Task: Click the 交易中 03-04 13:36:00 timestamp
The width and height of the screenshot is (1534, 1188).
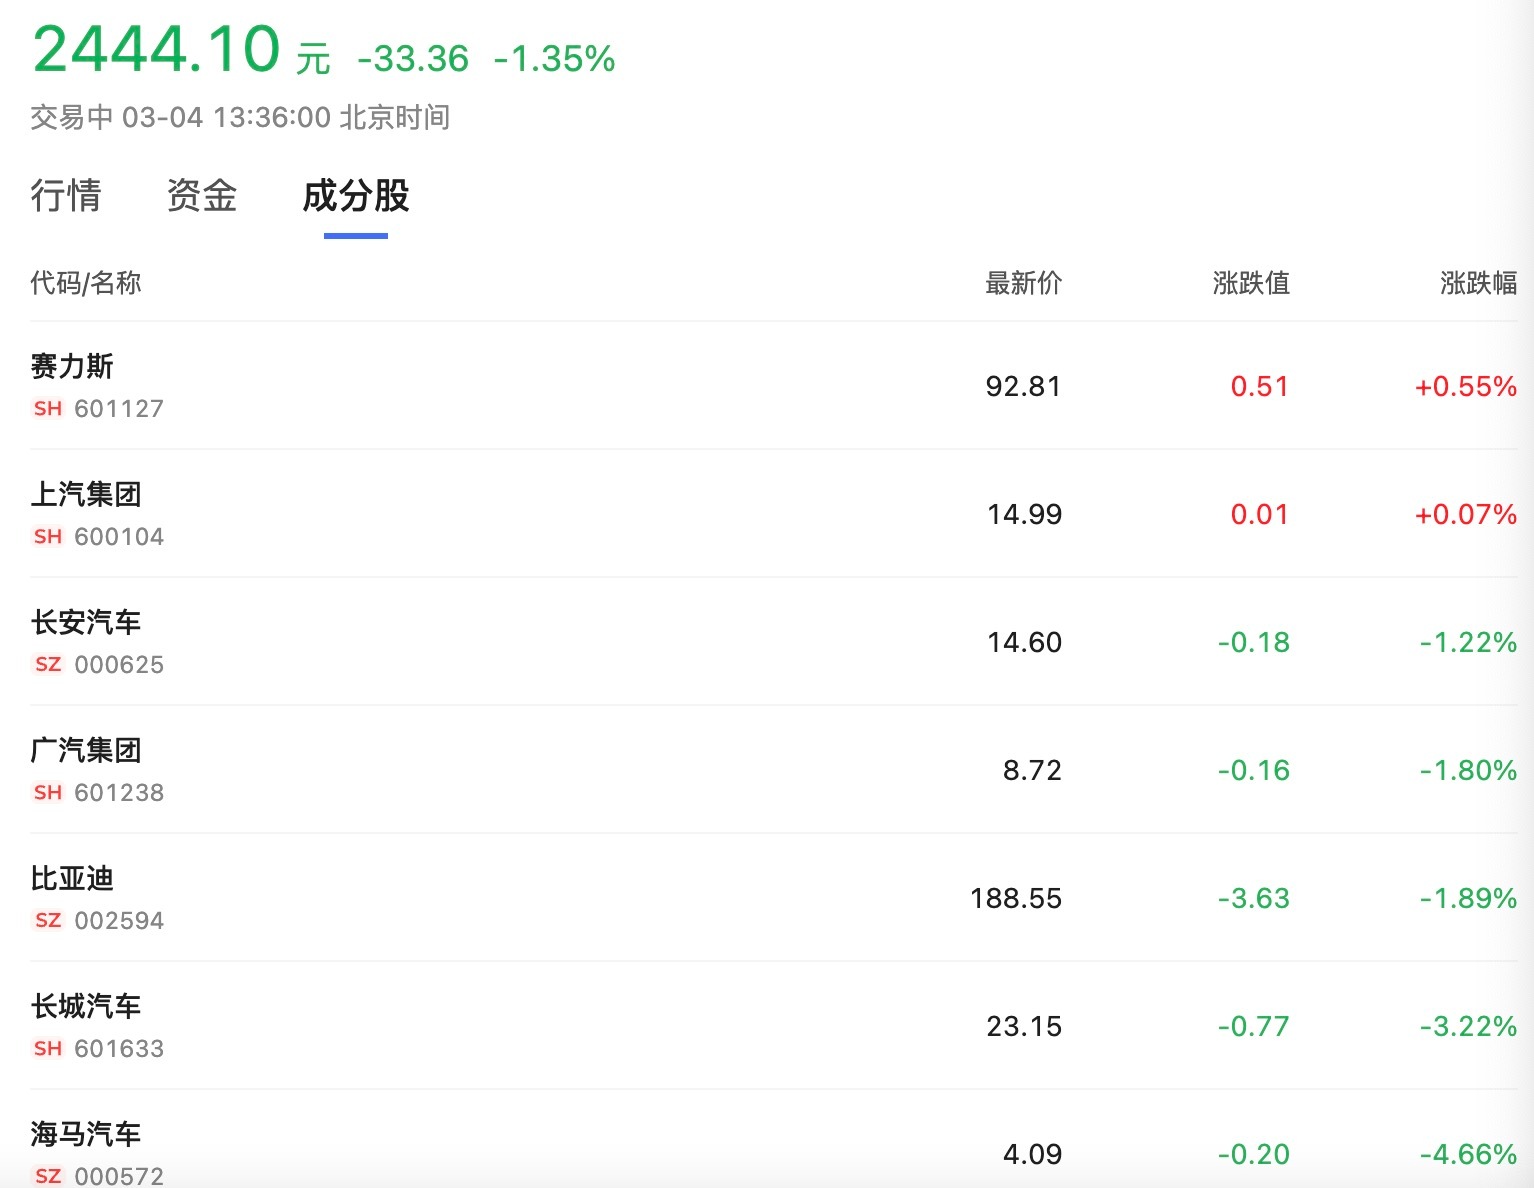Action: (240, 117)
